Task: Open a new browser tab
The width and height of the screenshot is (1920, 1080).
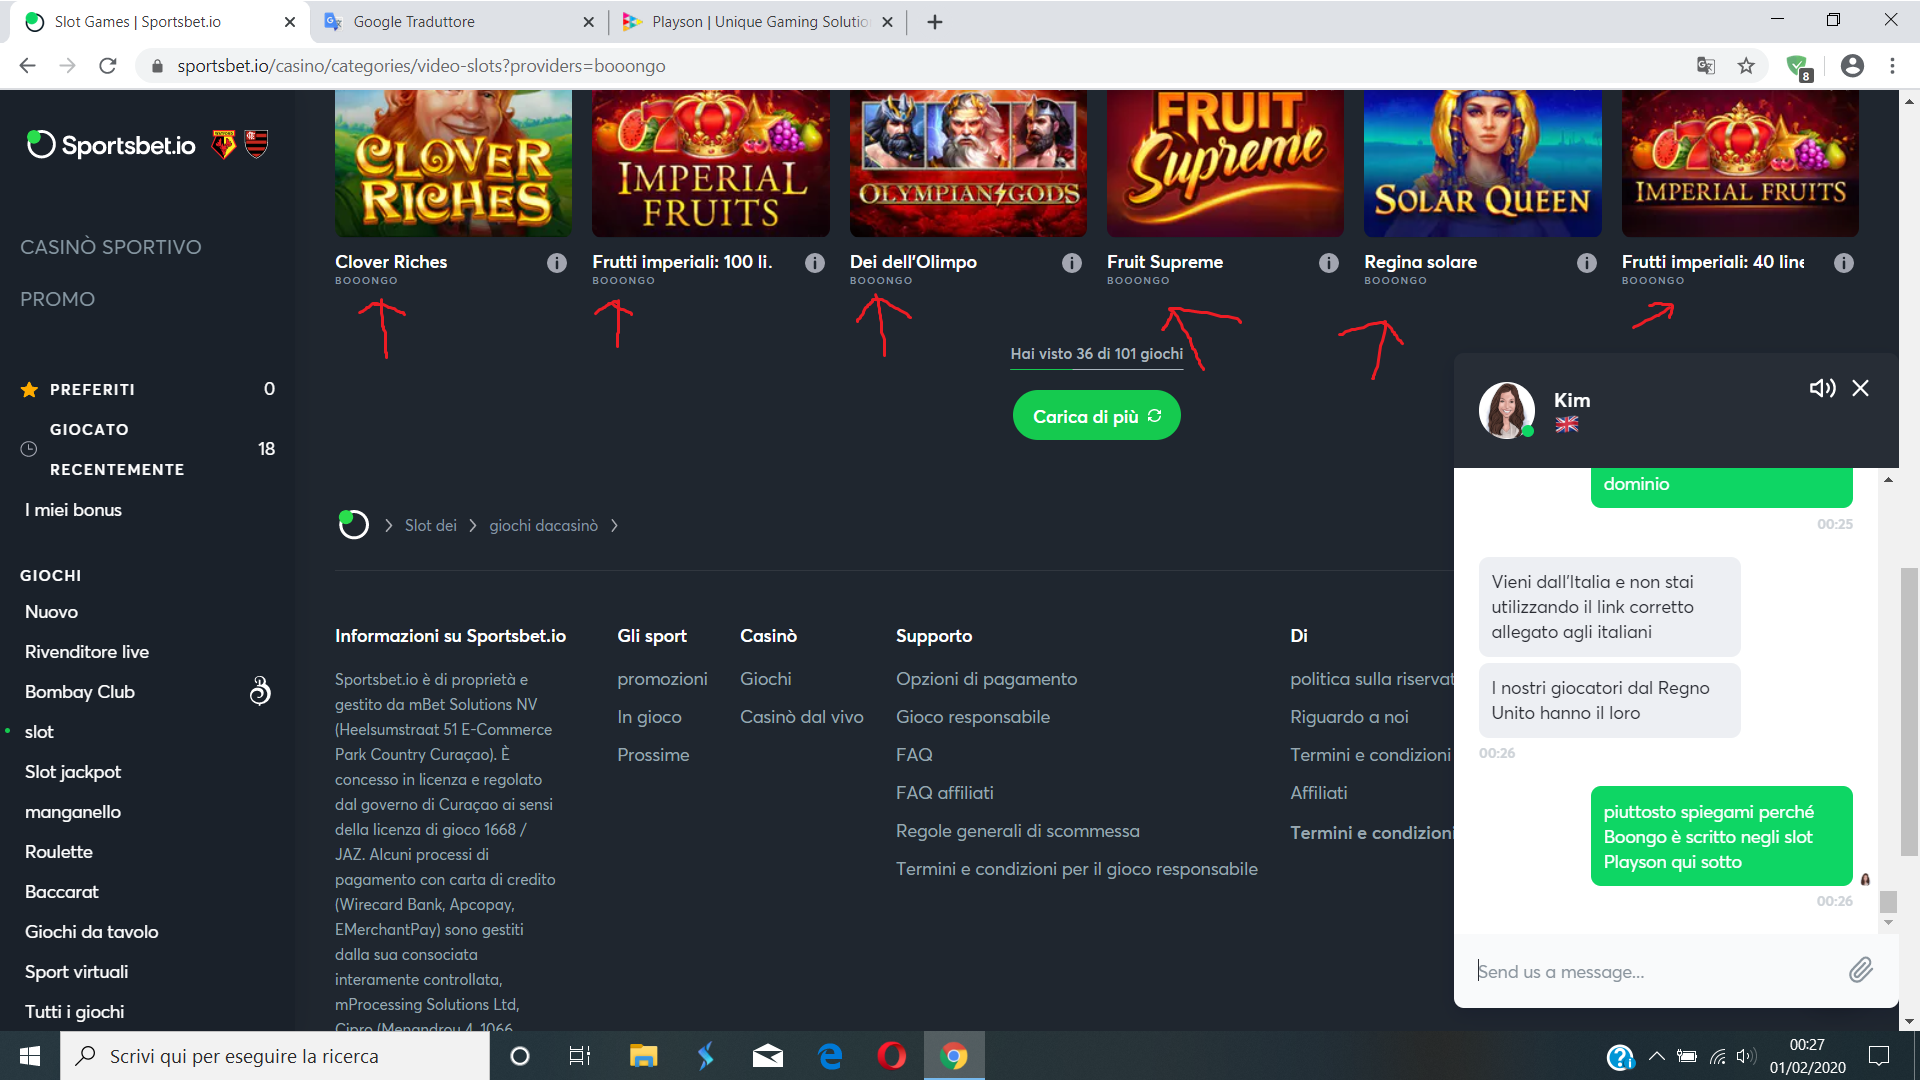Action: 935,22
